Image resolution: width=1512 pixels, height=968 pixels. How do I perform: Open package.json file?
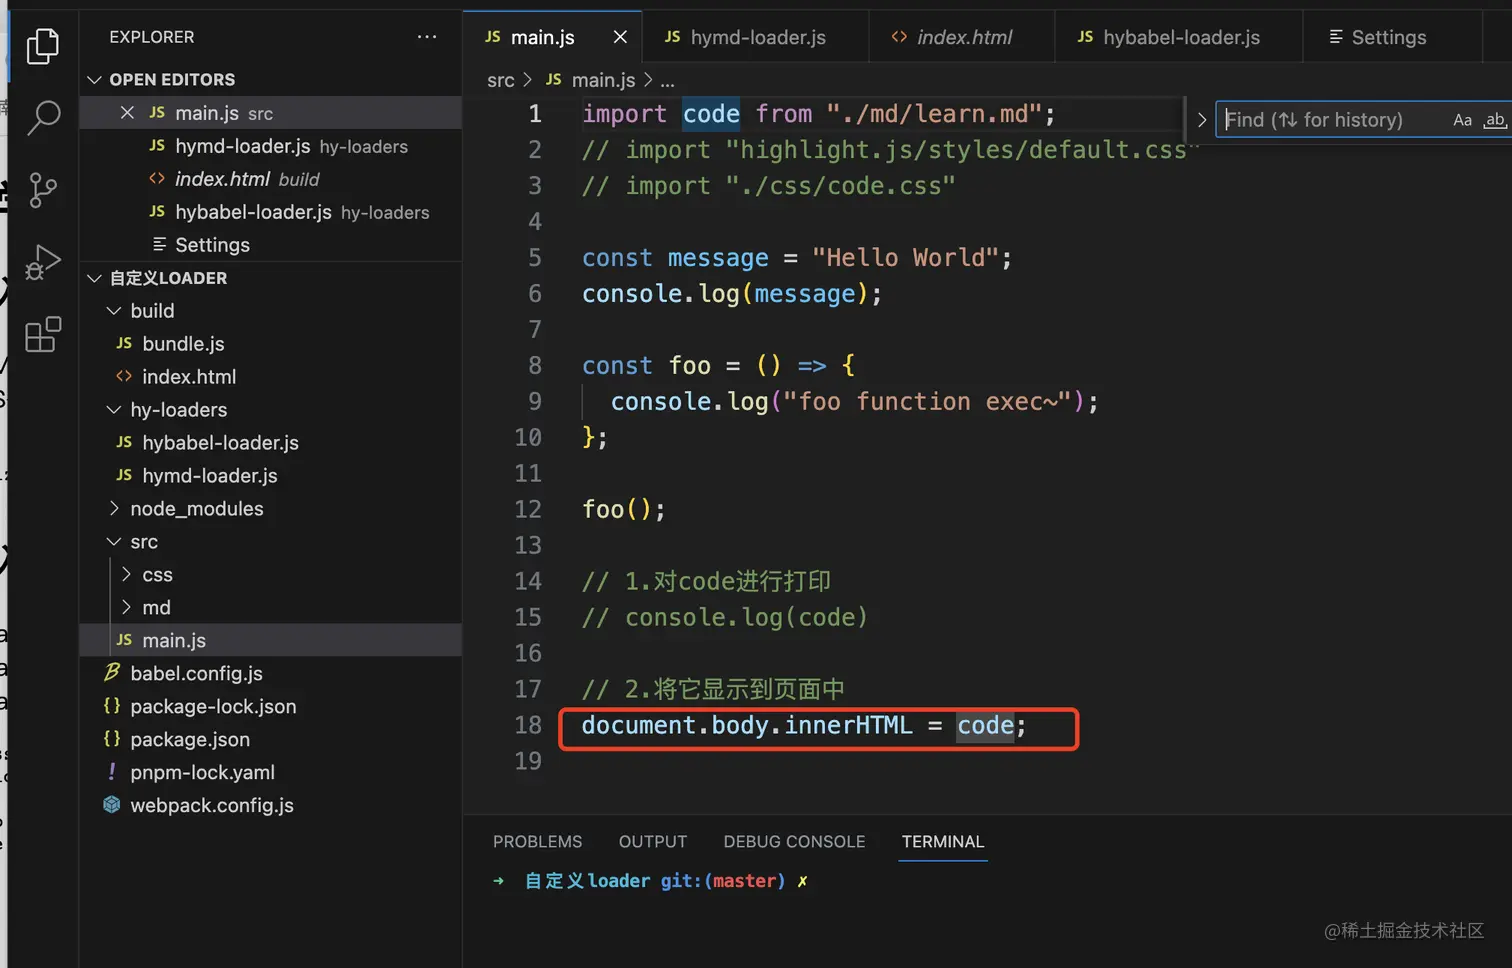[x=271, y=740]
